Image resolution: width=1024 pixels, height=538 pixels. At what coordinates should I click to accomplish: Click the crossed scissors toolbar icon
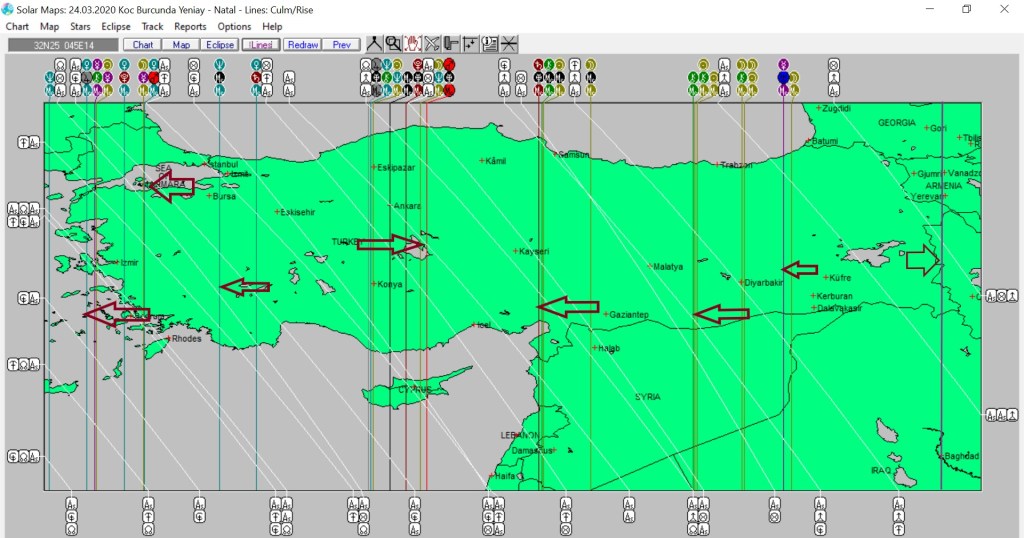click(x=432, y=44)
